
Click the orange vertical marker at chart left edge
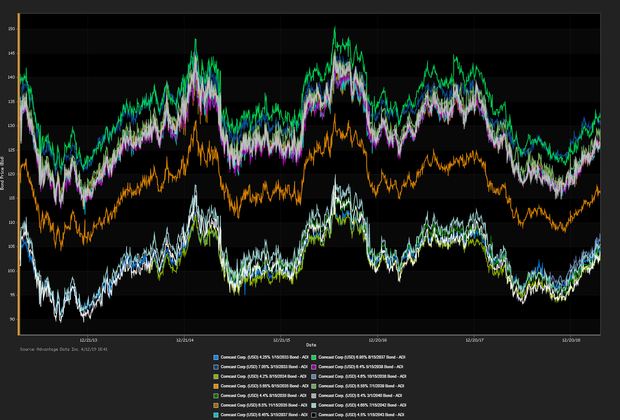point(18,174)
